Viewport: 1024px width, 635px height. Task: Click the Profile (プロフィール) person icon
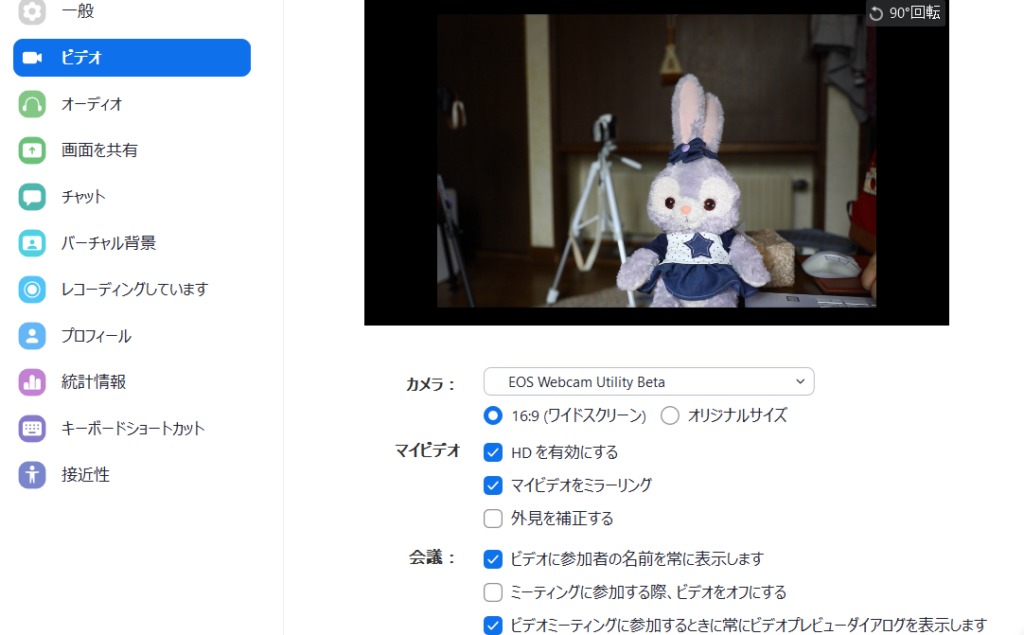32,336
